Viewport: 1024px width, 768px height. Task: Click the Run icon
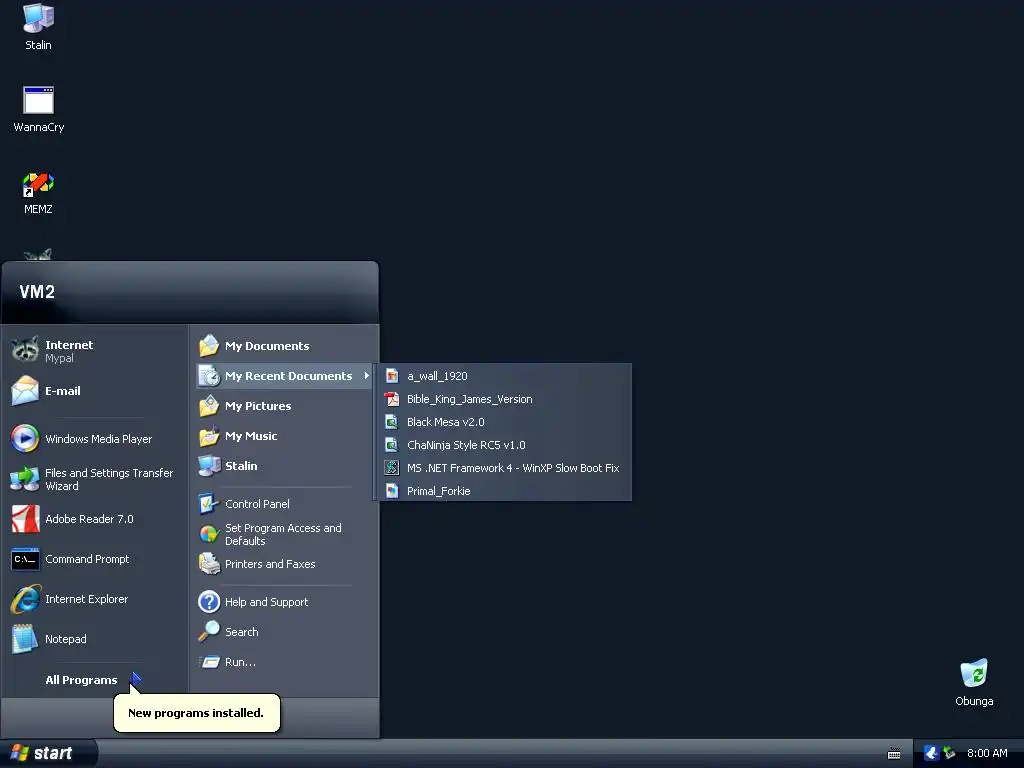click(x=209, y=662)
